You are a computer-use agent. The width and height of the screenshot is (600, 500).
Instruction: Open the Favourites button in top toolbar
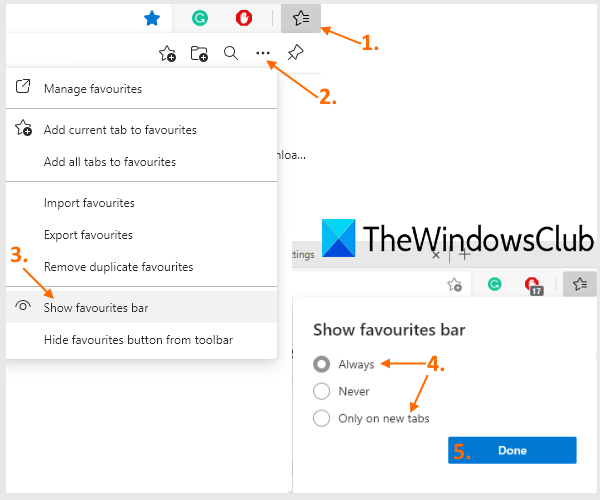[x=301, y=18]
